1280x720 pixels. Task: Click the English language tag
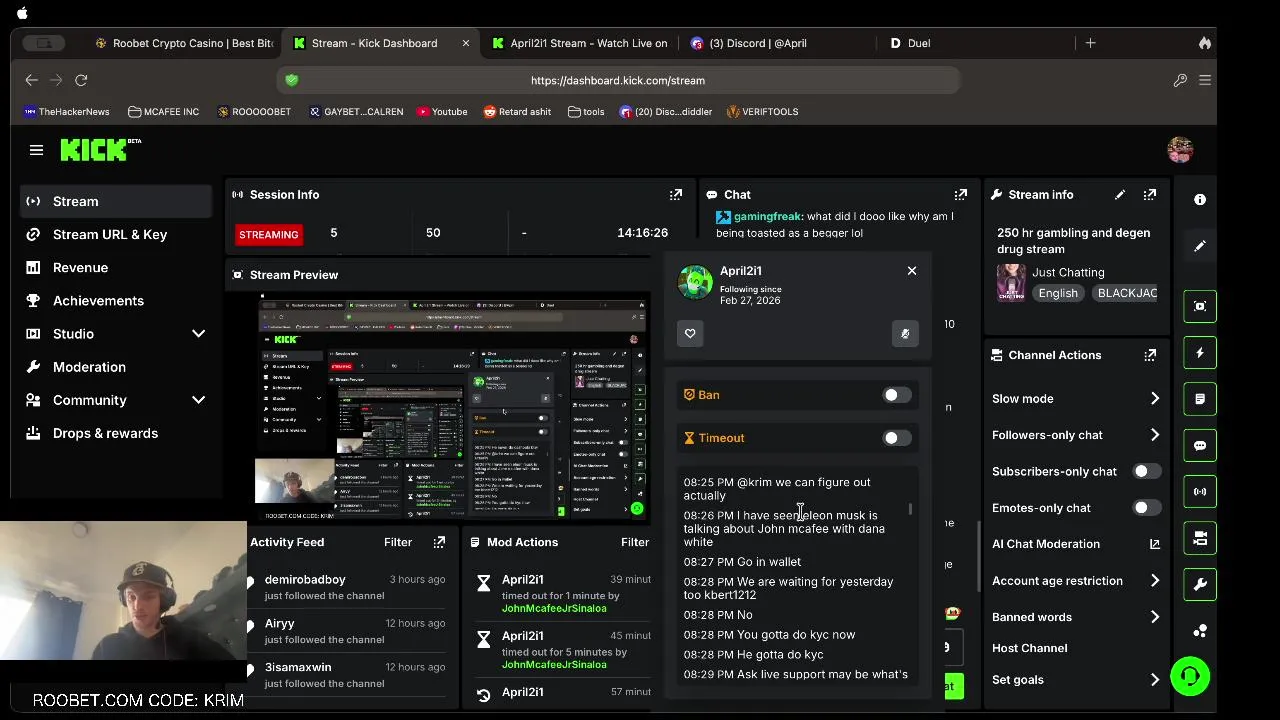tap(1058, 293)
